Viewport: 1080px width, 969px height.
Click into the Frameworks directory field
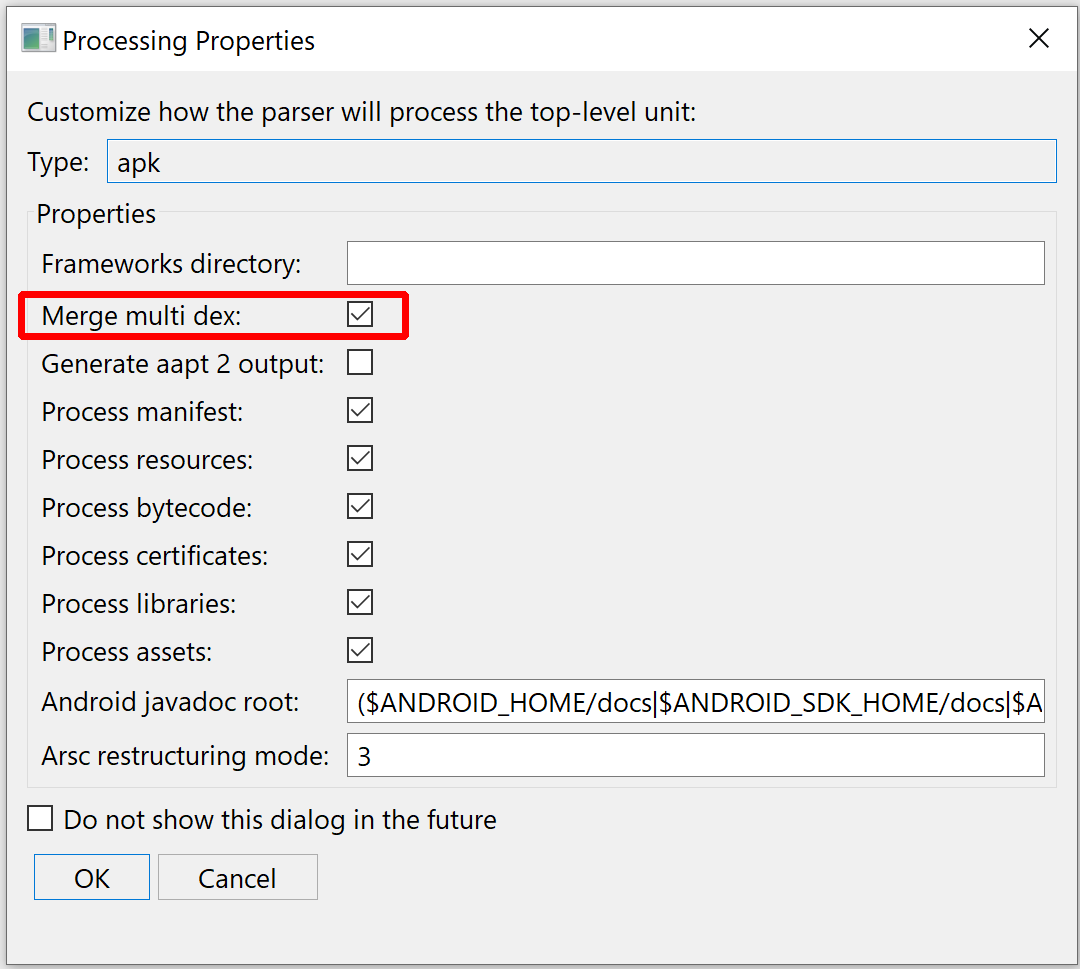[696, 263]
